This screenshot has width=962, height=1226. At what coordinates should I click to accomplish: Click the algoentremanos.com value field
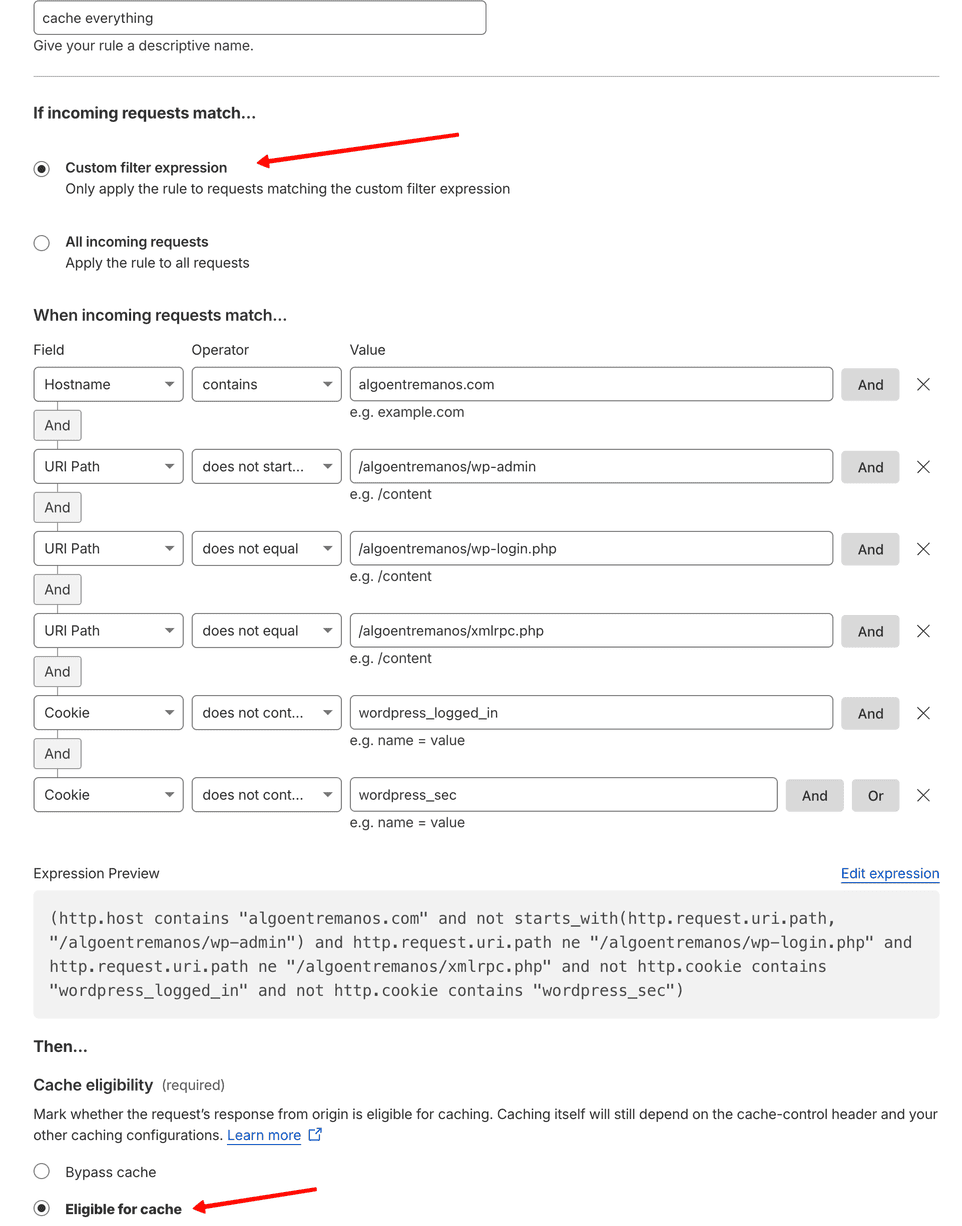point(590,385)
